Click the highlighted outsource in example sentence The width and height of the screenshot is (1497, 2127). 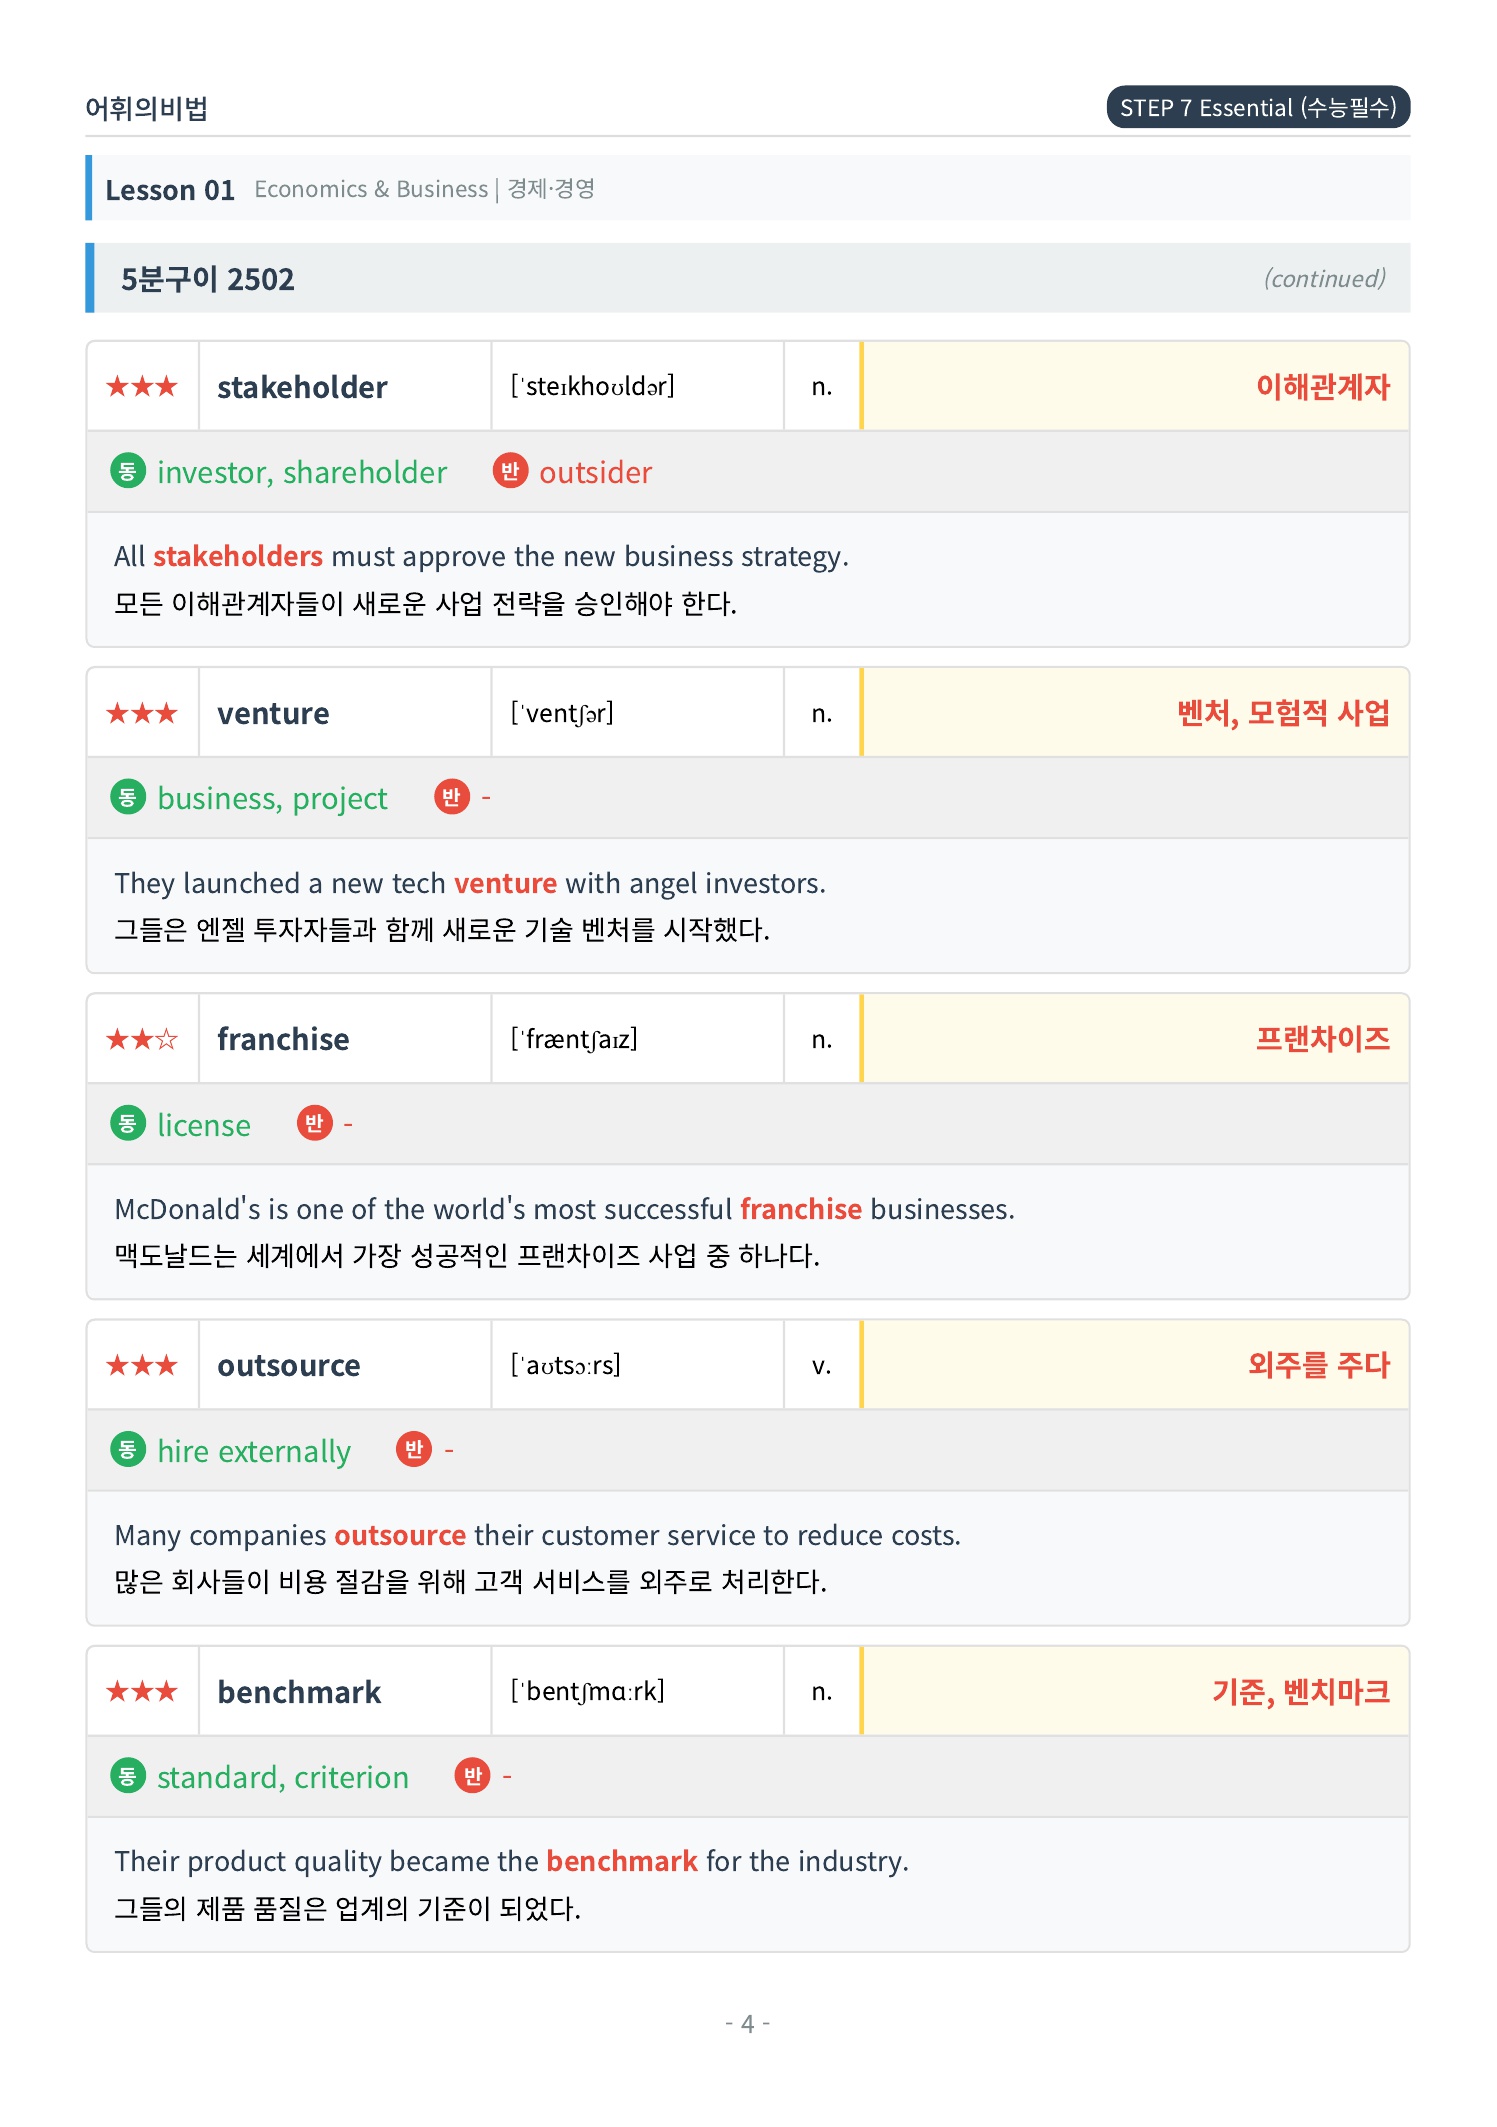click(400, 1535)
